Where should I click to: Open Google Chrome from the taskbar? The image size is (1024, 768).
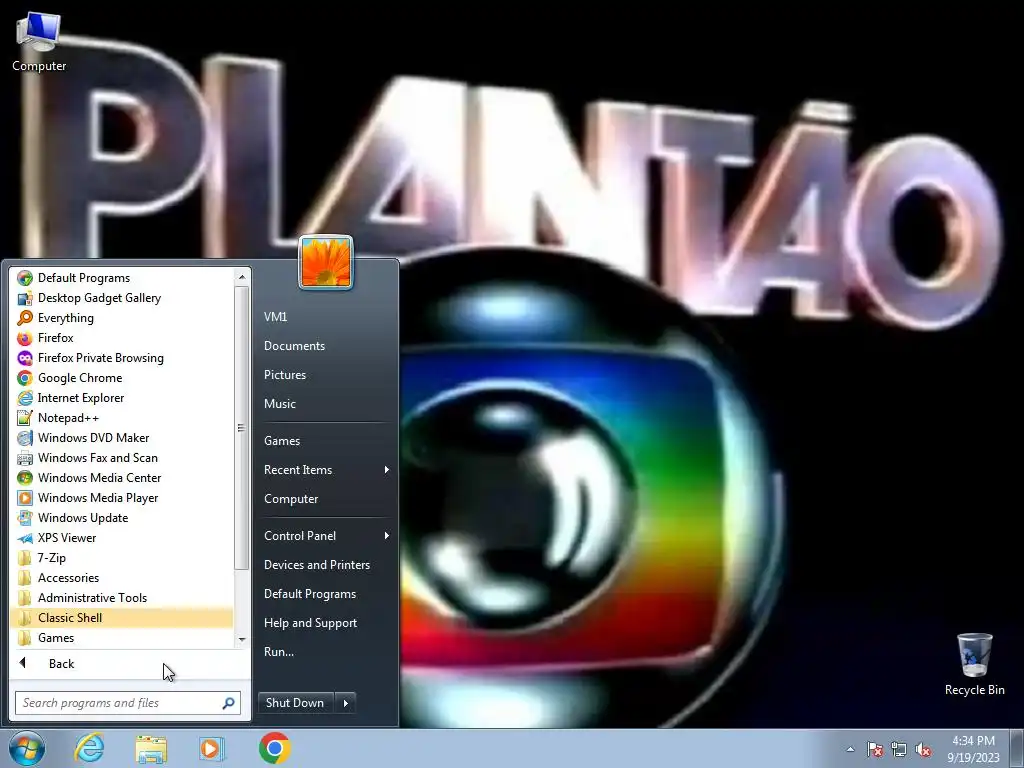coord(274,748)
